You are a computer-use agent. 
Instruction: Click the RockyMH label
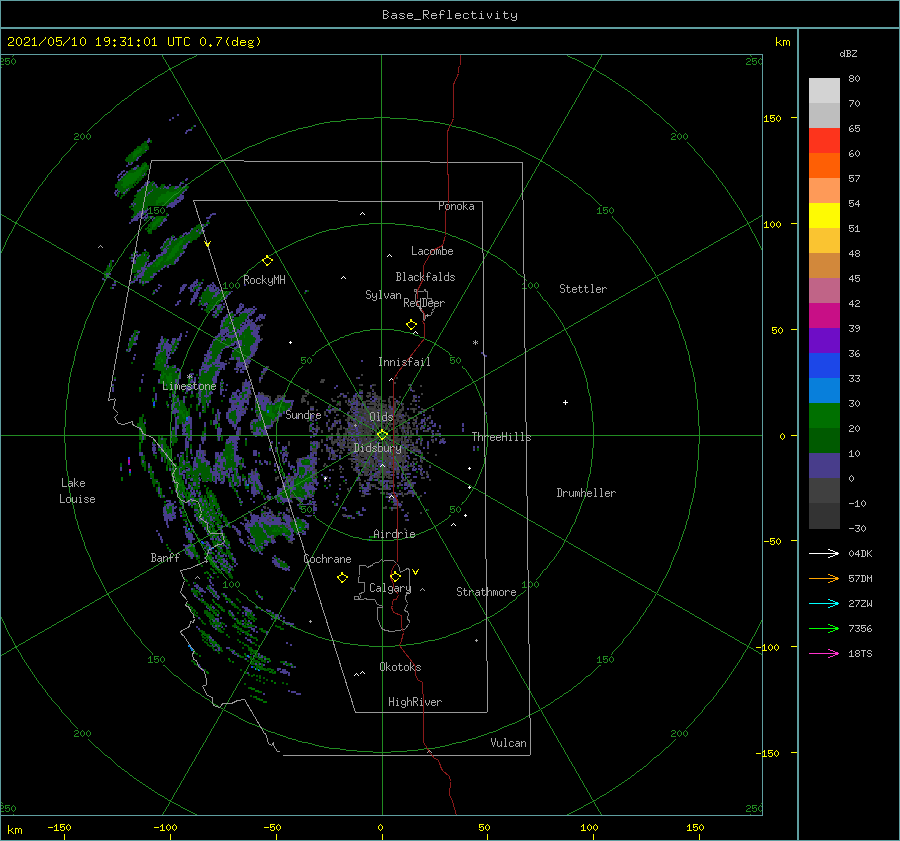[x=265, y=280]
